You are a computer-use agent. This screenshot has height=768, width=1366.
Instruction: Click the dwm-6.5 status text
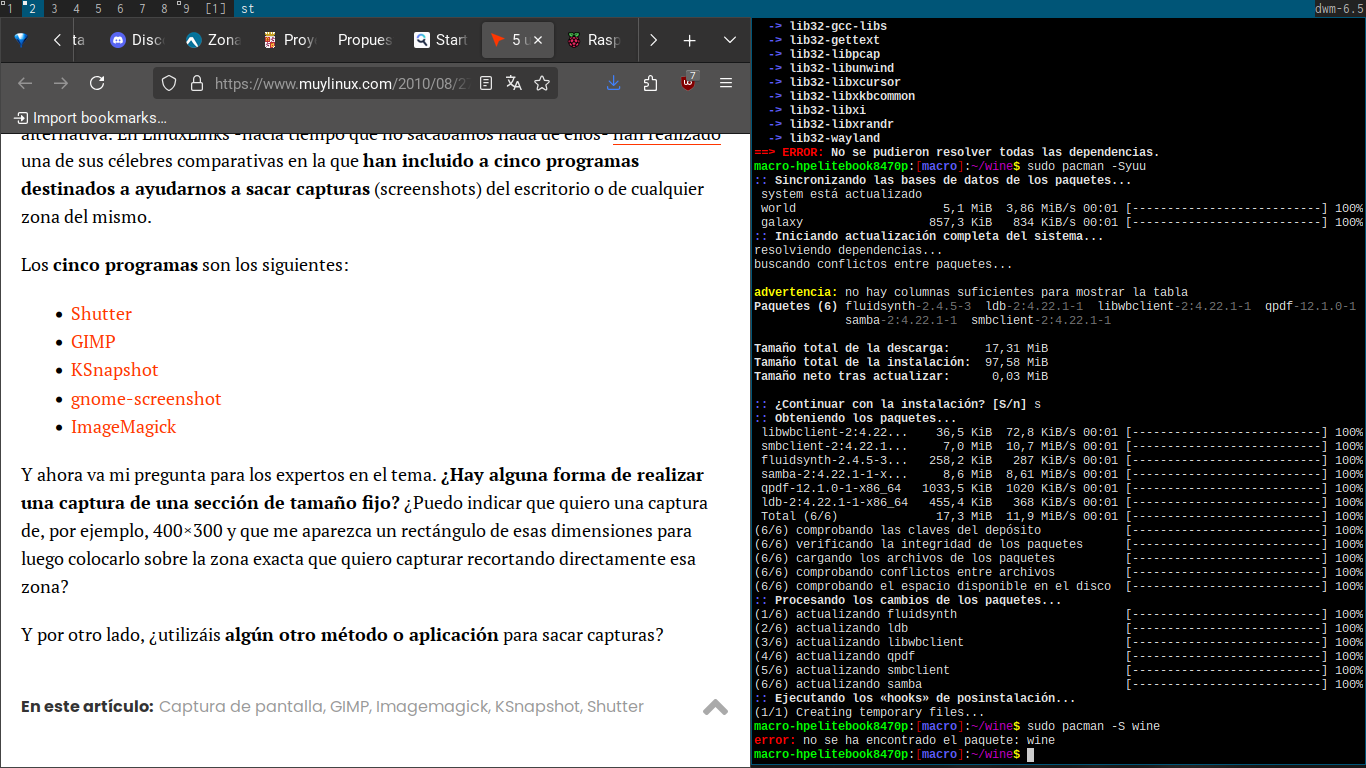click(1340, 9)
